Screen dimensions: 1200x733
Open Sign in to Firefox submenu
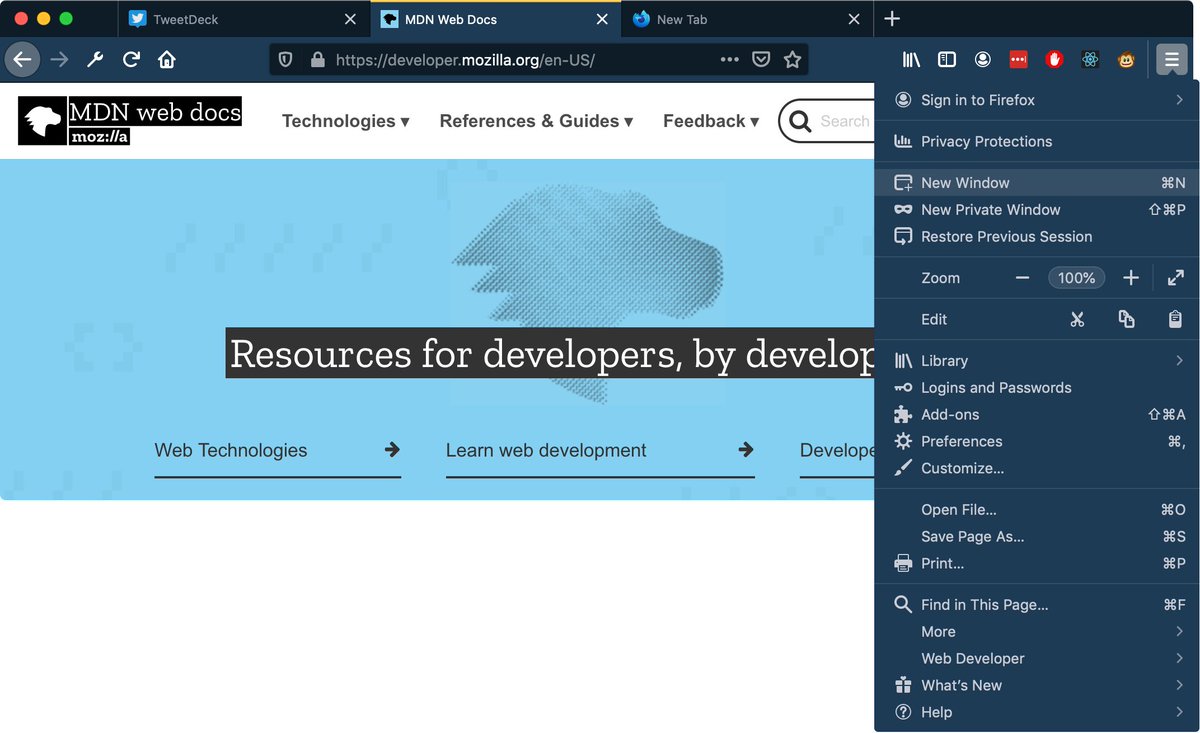click(x=1037, y=100)
